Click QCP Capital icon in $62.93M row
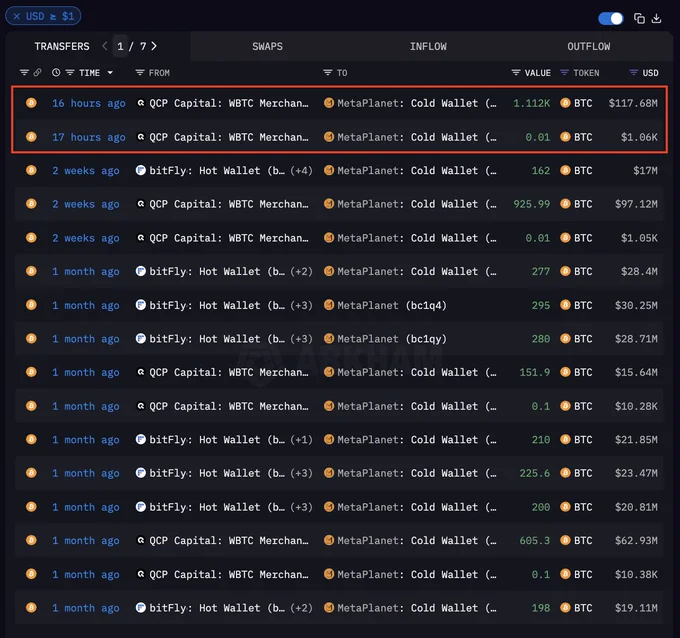 [141, 540]
